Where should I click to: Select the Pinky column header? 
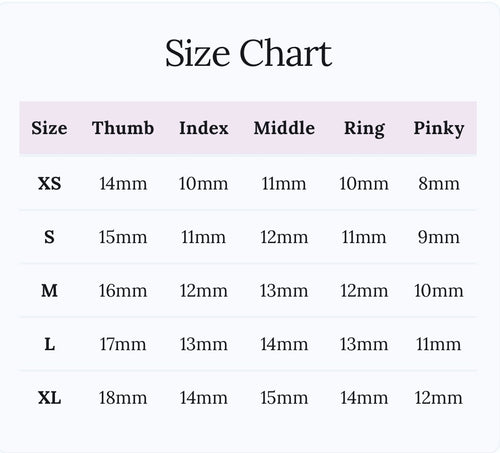tap(439, 129)
